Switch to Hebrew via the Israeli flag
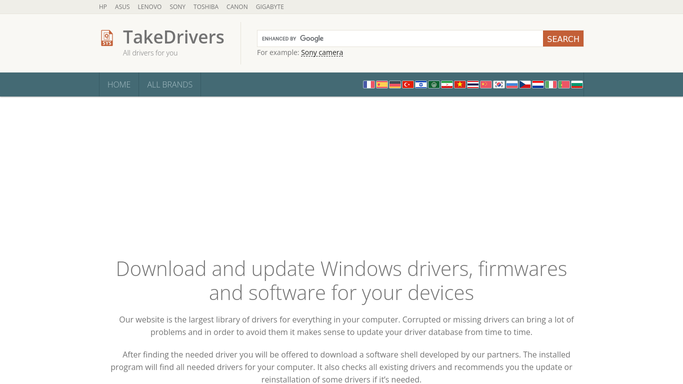 point(421,84)
